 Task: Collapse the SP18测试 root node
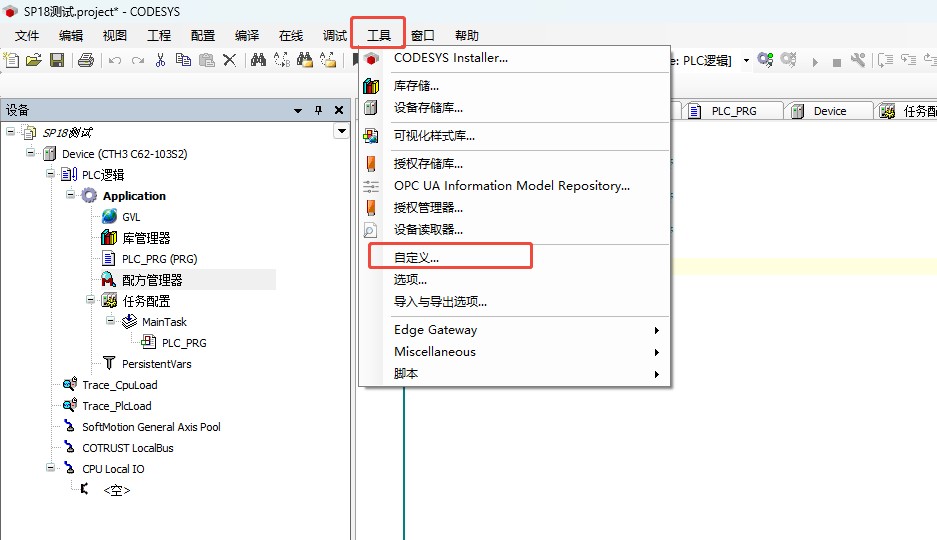pos(10,131)
